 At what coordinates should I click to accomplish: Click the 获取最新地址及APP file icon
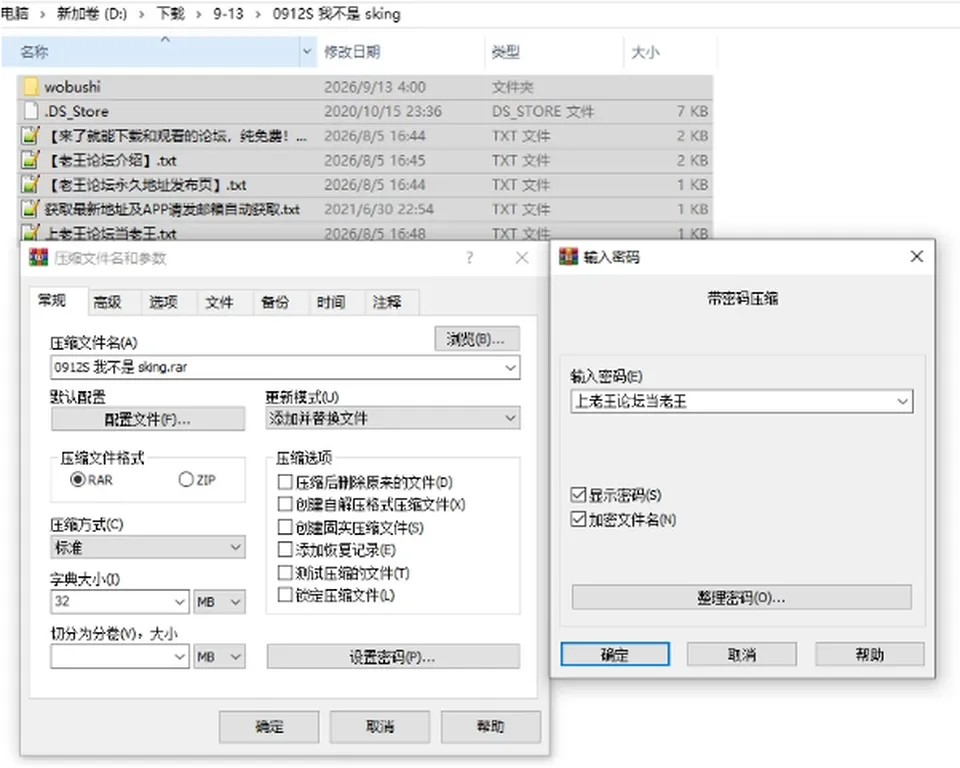click(x=31, y=209)
